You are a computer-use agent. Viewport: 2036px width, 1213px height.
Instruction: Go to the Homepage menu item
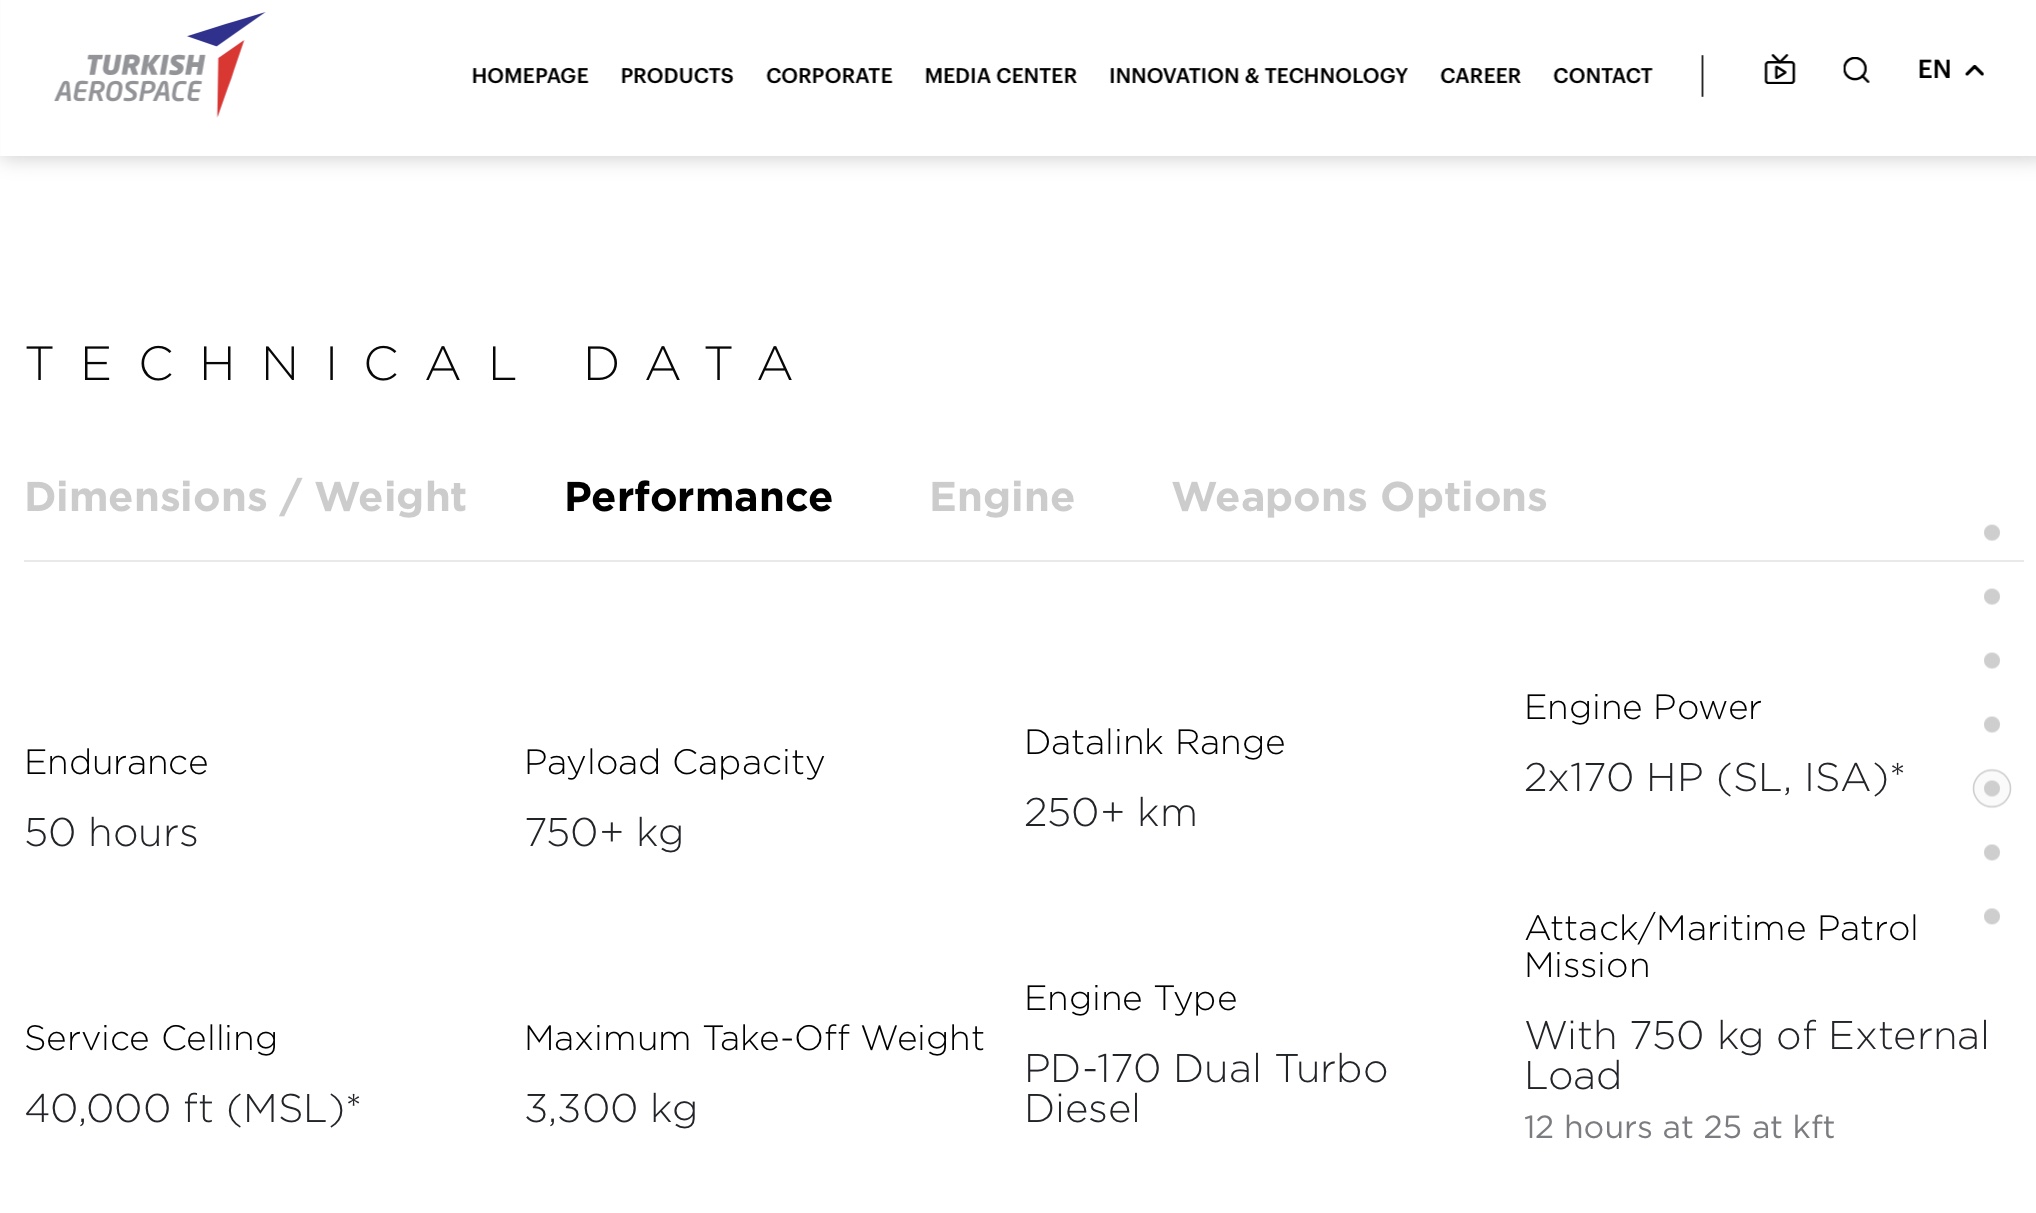click(530, 76)
